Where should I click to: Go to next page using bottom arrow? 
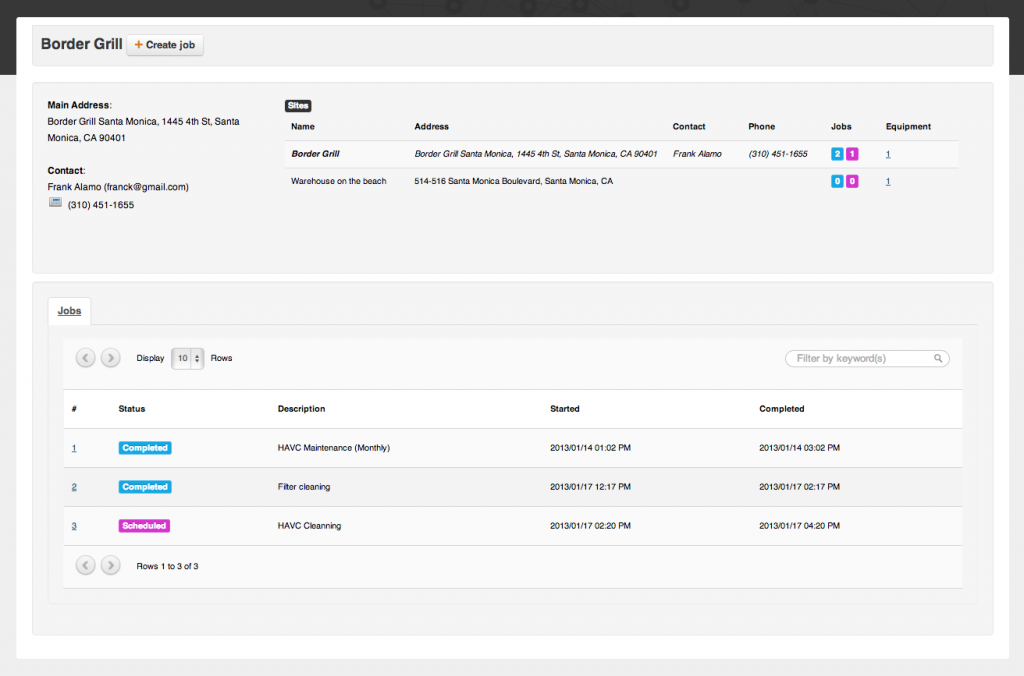110,565
